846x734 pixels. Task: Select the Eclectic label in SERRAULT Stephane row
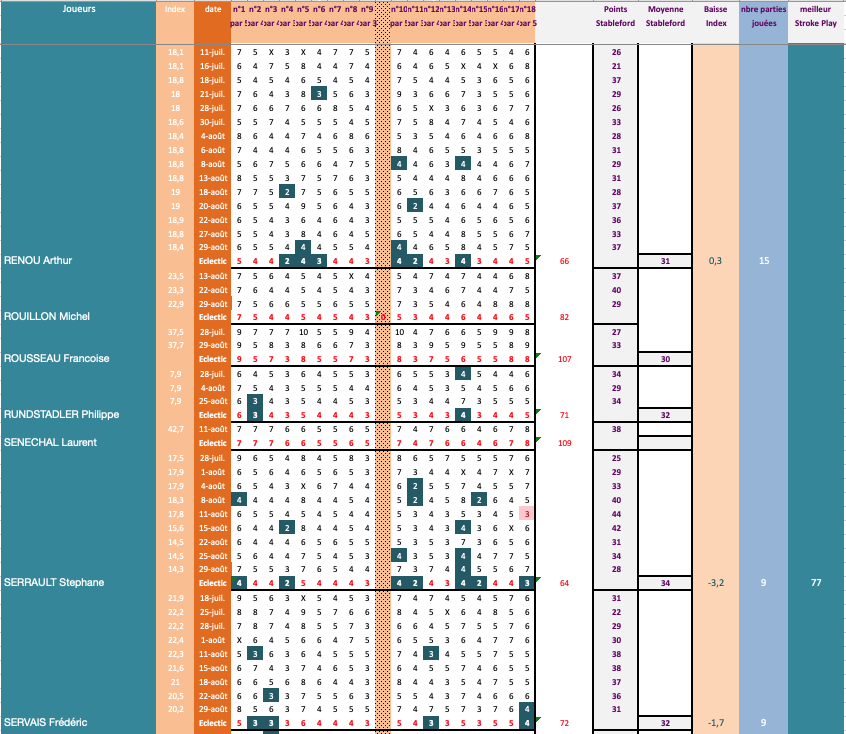(x=213, y=583)
